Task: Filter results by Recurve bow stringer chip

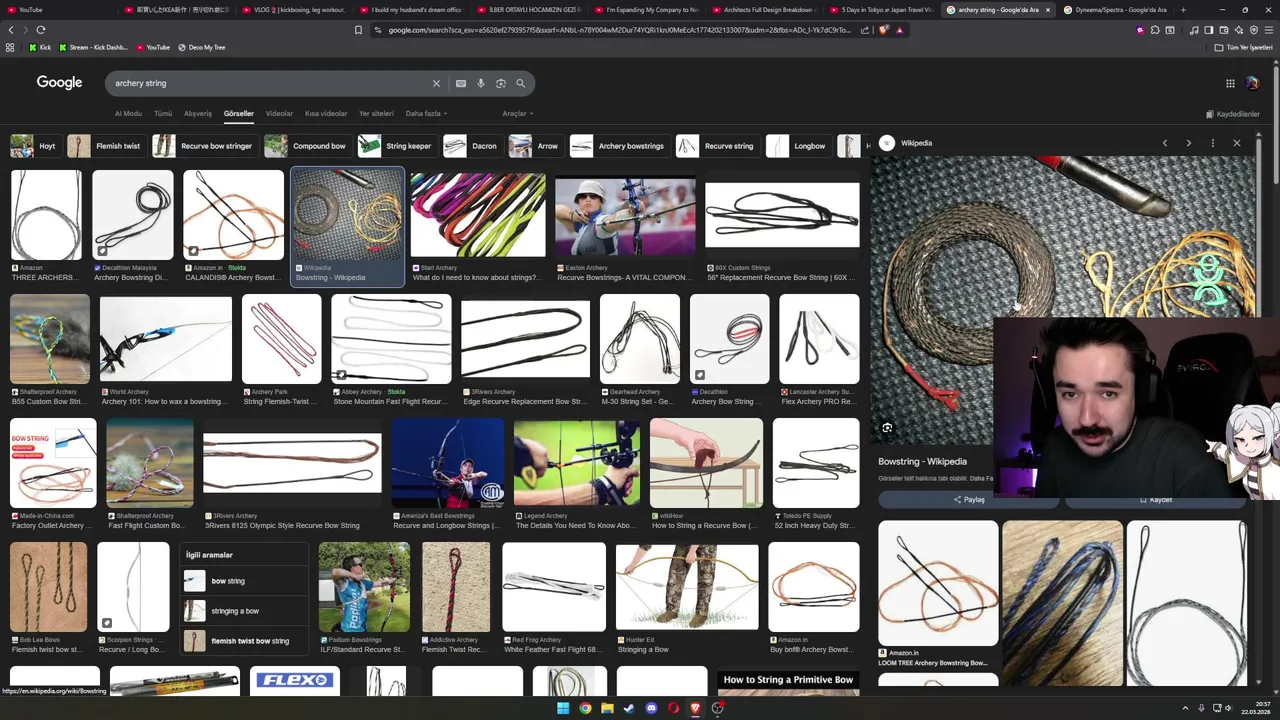Action: 204,146
